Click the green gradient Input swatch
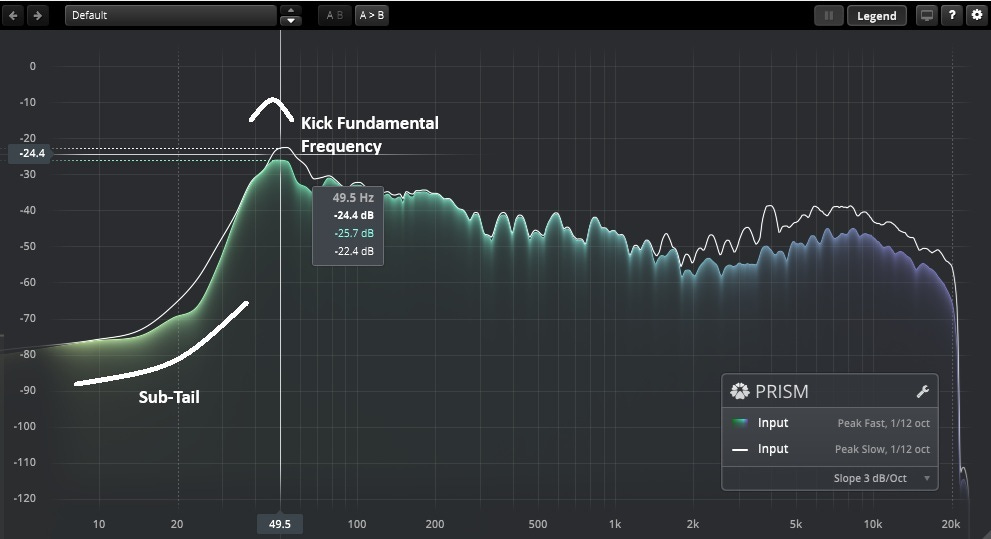Screen dimensions: 991x539 point(740,423)
